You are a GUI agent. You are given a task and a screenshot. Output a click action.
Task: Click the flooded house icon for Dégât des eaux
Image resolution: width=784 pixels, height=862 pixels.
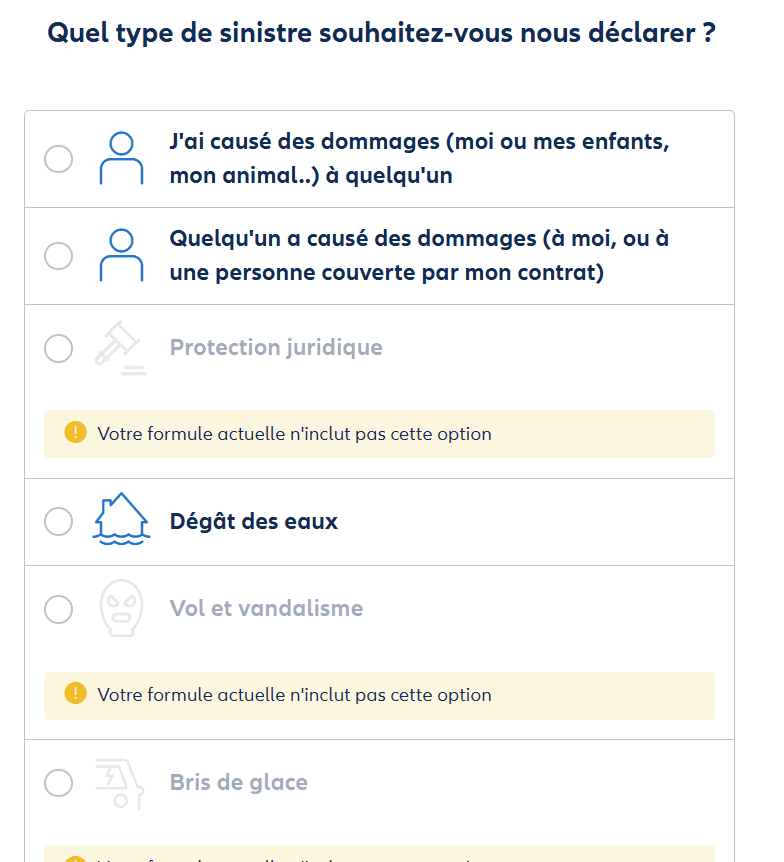(121, 520)
